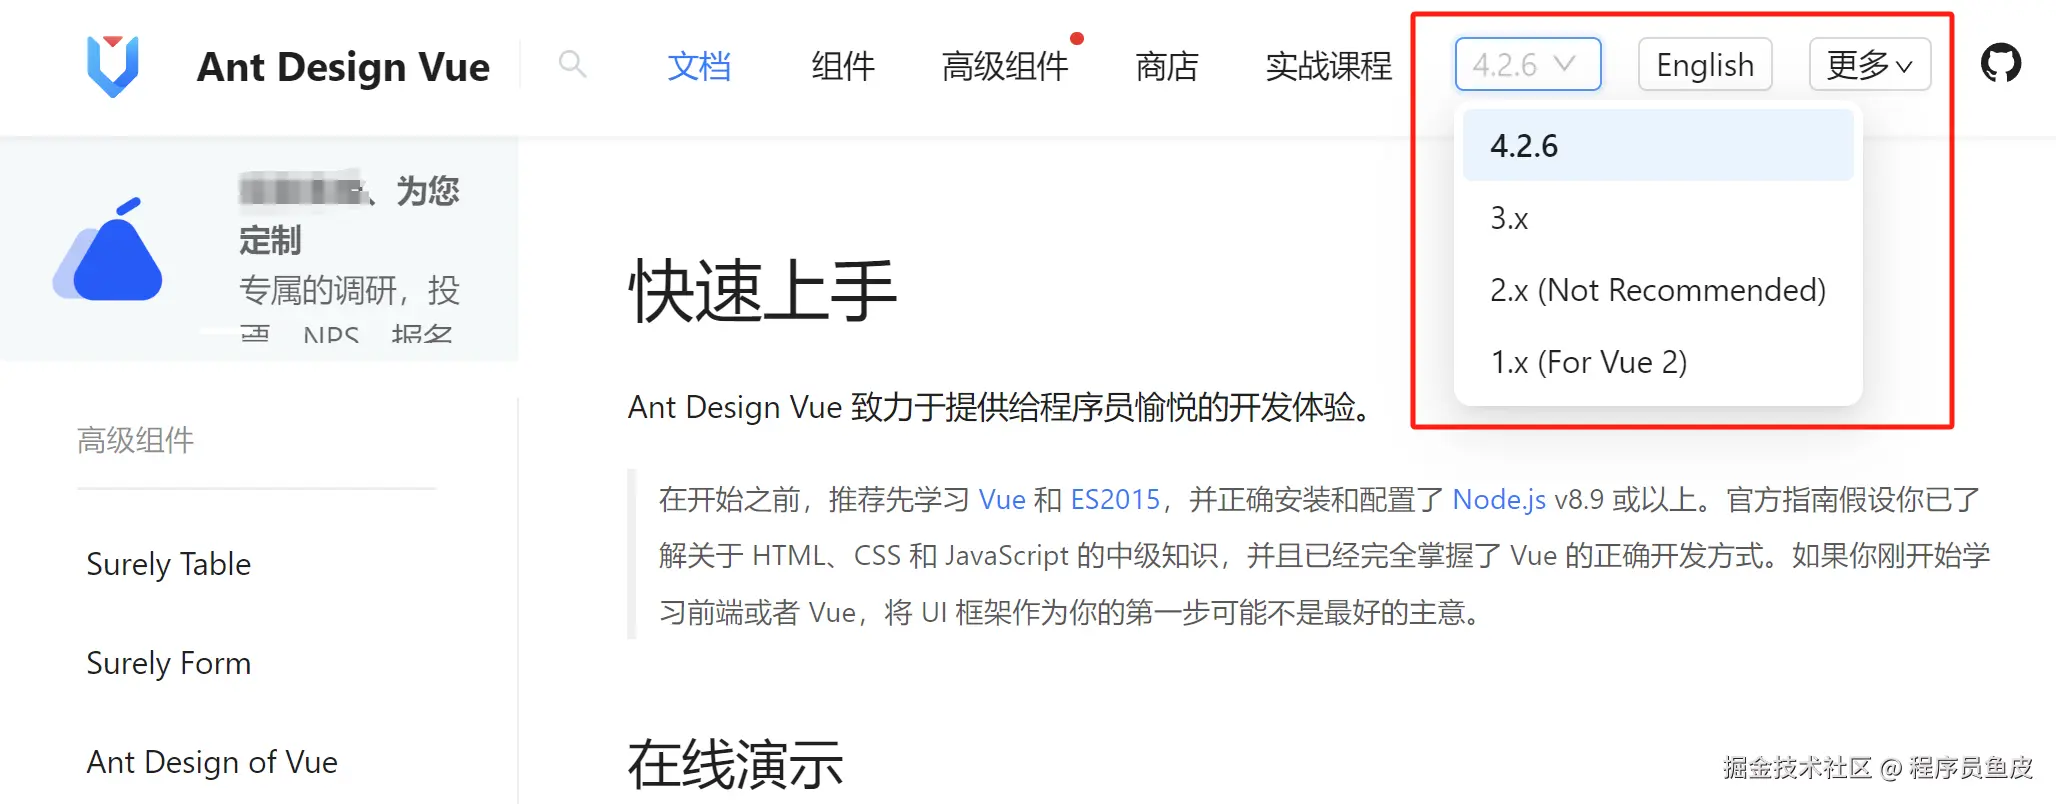This screenshot has height=804, width=2056.
Task: Choose 2.x (Not Recommended) version
Action: click(x=1657, y=290)
